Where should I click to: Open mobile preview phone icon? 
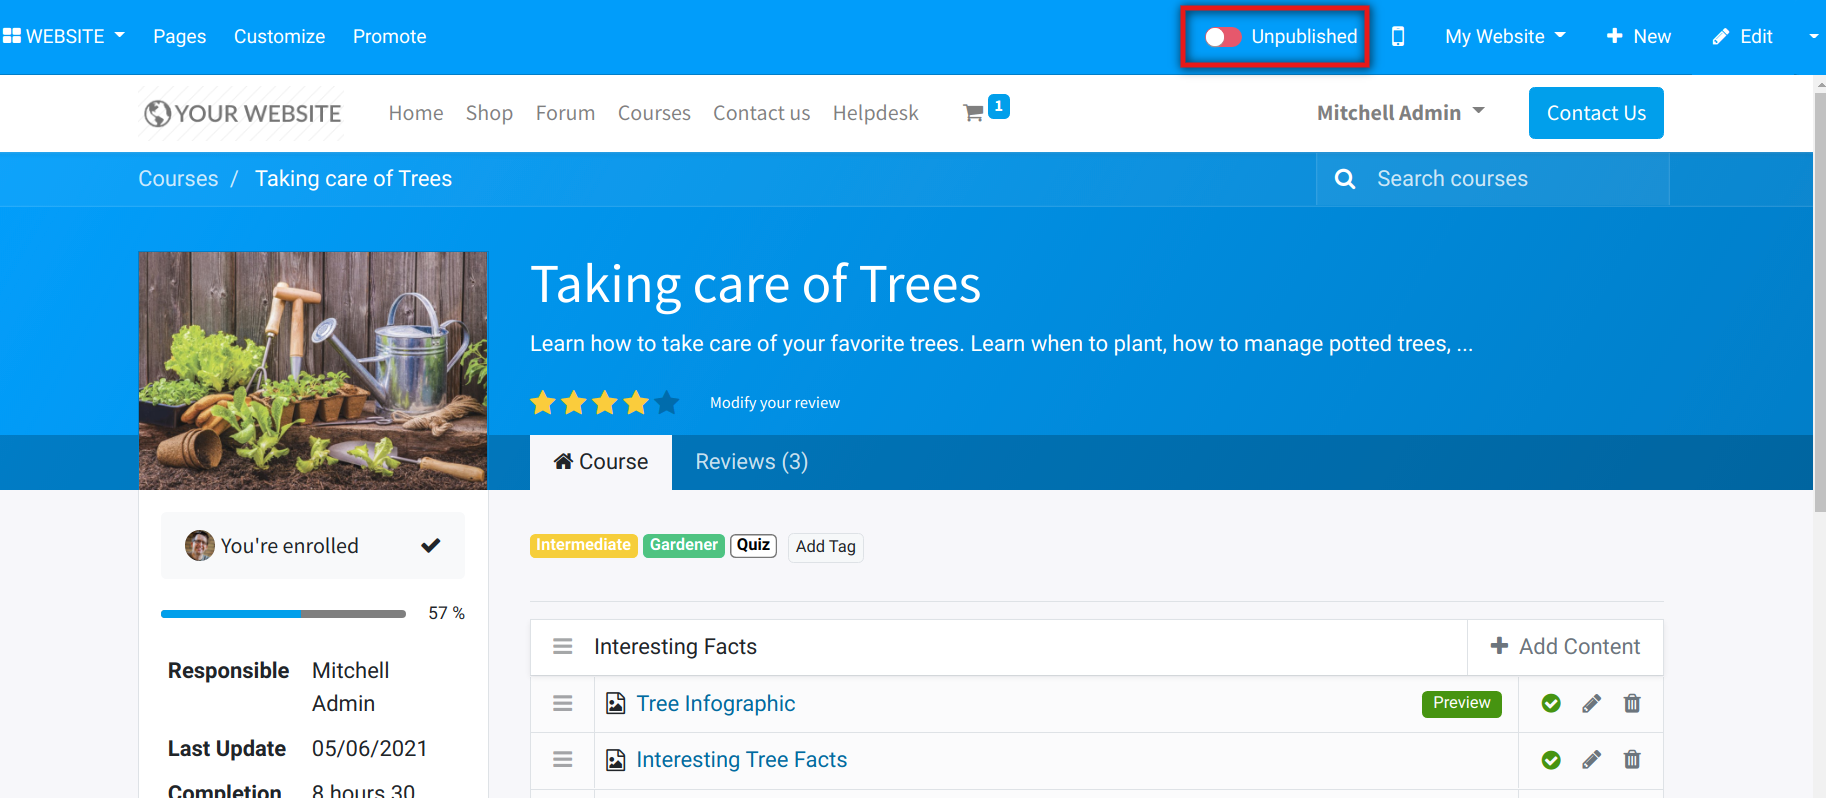point(1398,37)
